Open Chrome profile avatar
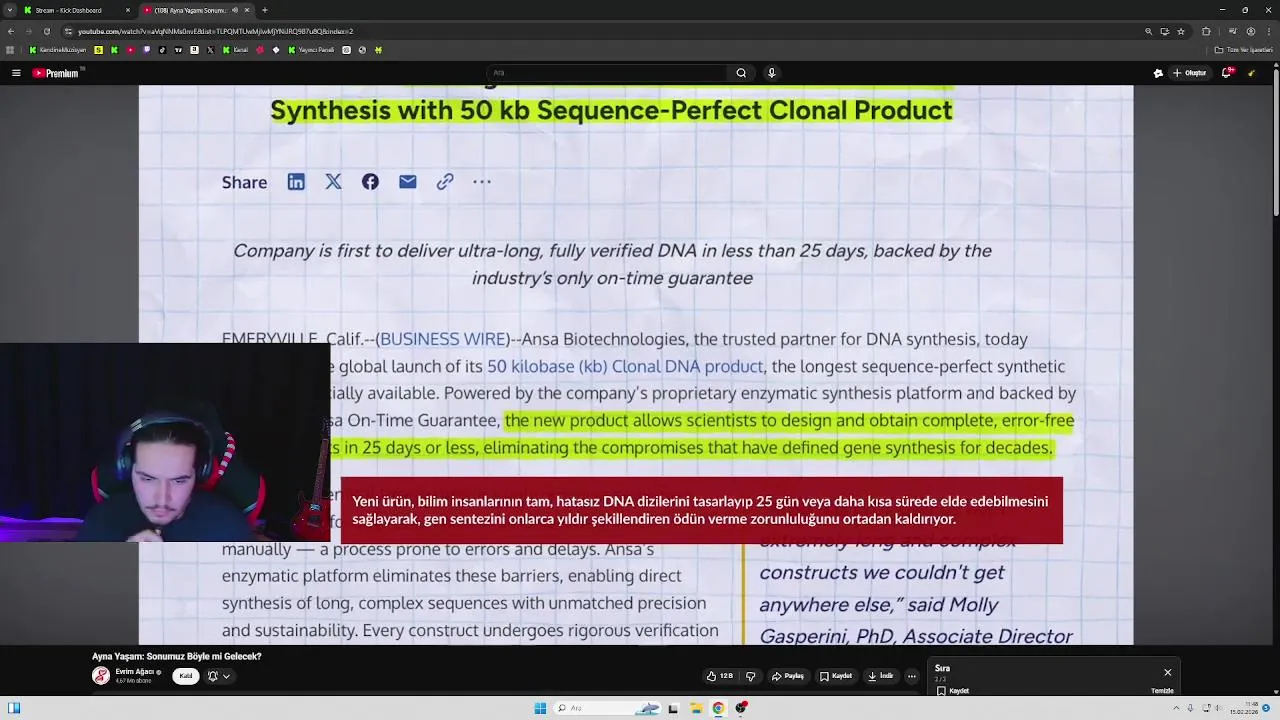The image size is (1280, 720). pos(1251,31)
